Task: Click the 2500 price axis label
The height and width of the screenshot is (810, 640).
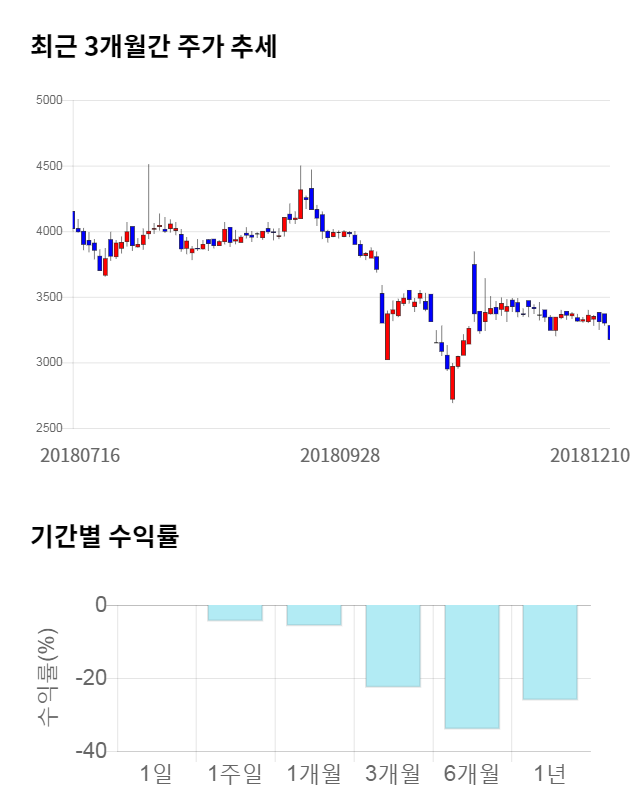Action: (x=49, y=428)
